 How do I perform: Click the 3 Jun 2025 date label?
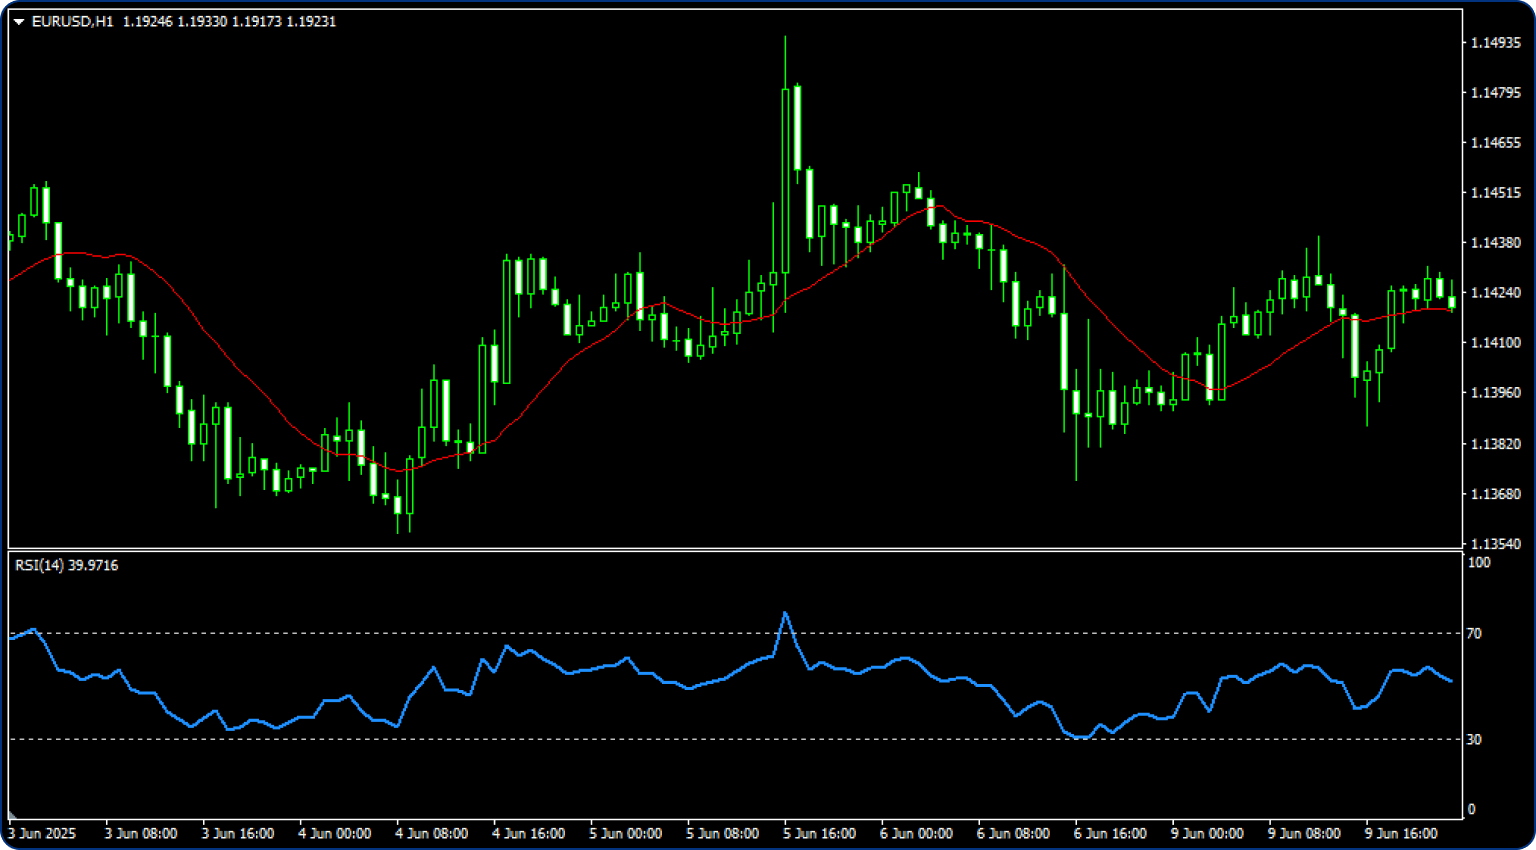[x=42, y=834]
